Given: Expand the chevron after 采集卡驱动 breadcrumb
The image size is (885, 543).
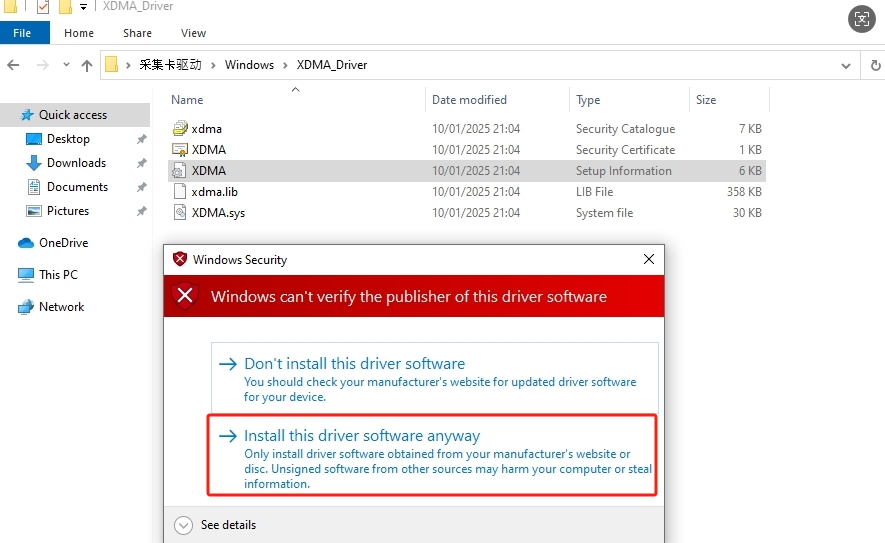Looking at the screenshot, I should (213, 65).
